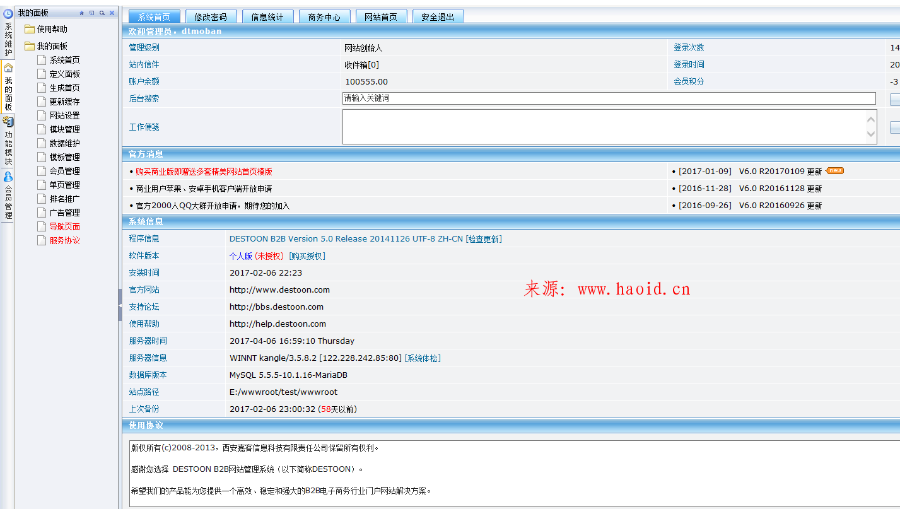
Task: Open the red 服务协议 tree item
Action: [64, 240]
